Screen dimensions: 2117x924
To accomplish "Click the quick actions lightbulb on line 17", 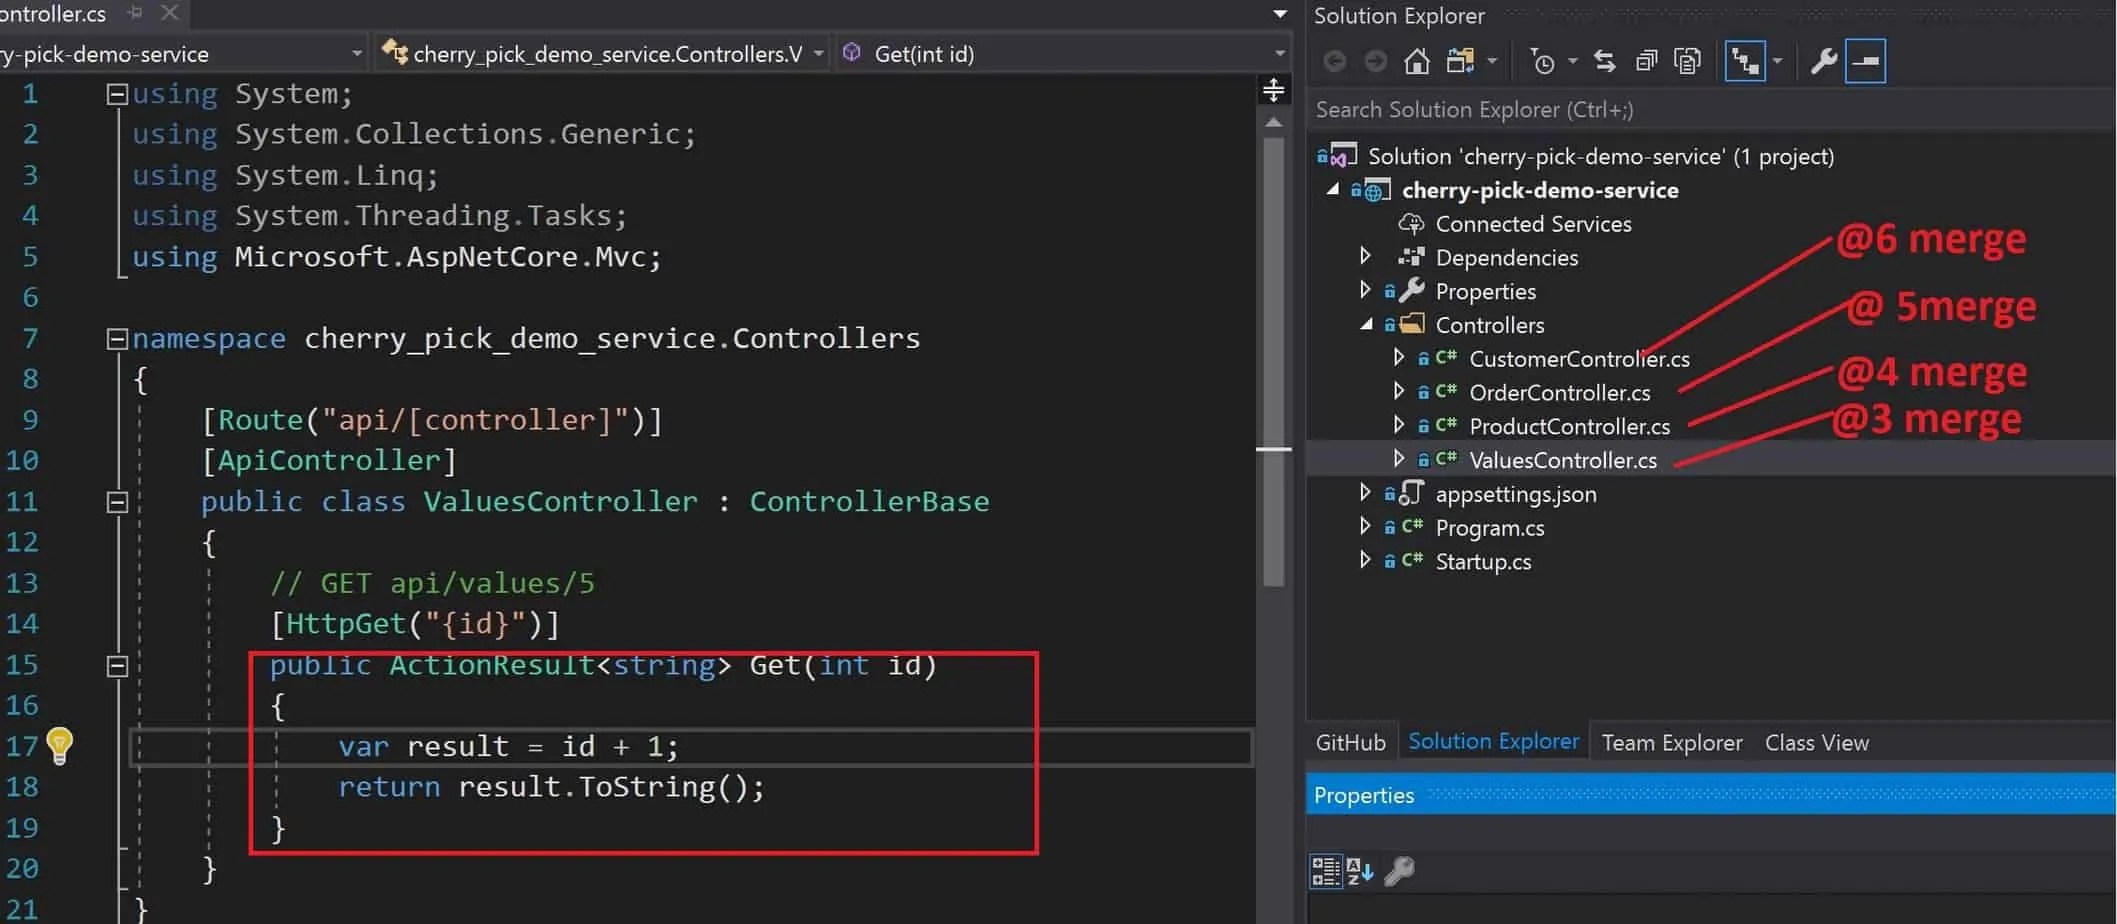I will pyautogui.click(x=60, y=746).
